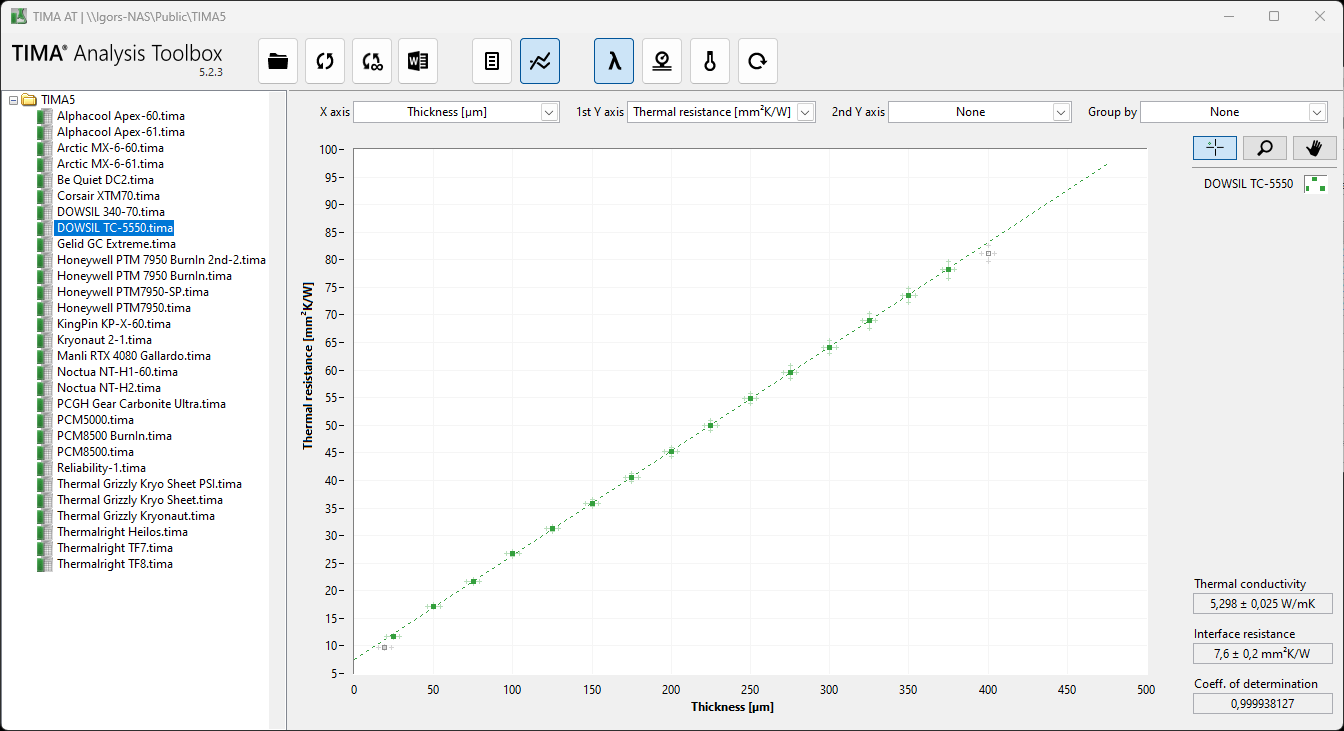This screenshot has height=731, width=1344.
Task: Activate the magnifier zoom tool
Action: pos(1265,148)
